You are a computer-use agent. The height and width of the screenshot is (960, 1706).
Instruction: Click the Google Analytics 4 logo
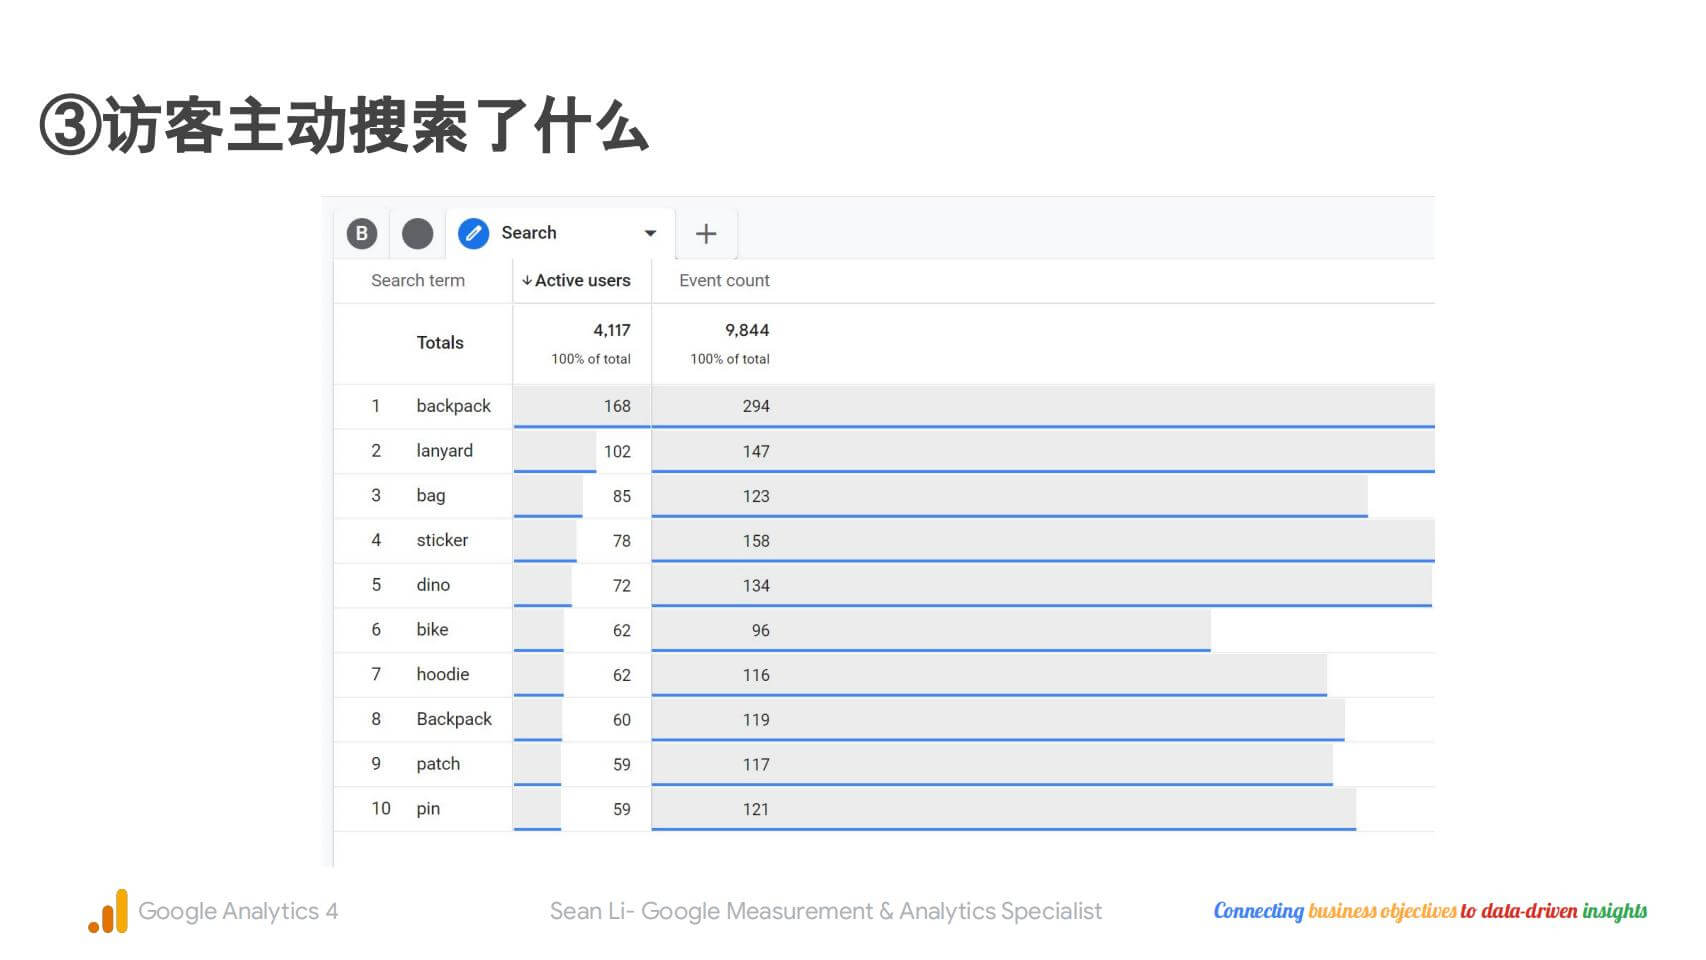pyautogui.click(x=108, y=911)
